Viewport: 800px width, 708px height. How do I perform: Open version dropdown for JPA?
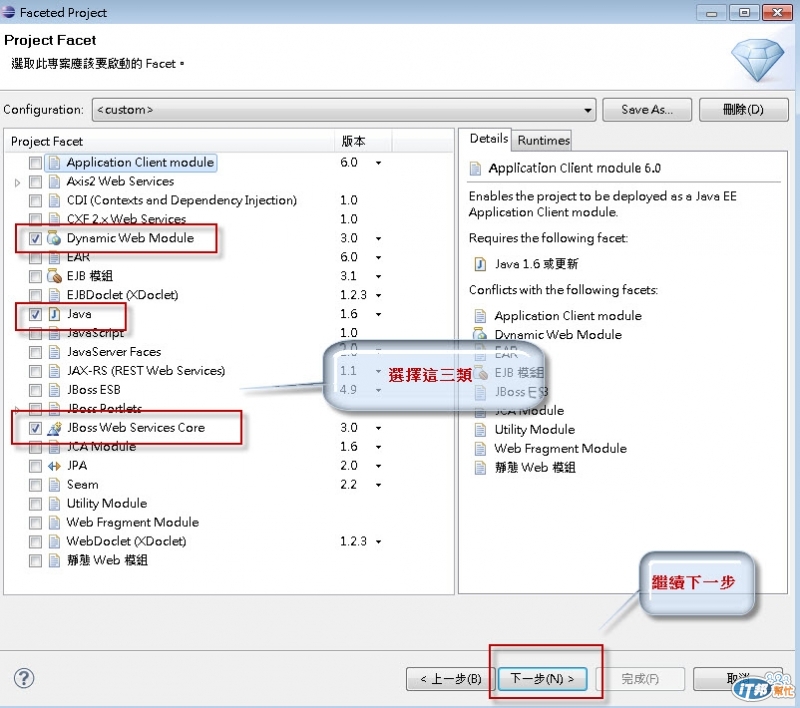379,466
